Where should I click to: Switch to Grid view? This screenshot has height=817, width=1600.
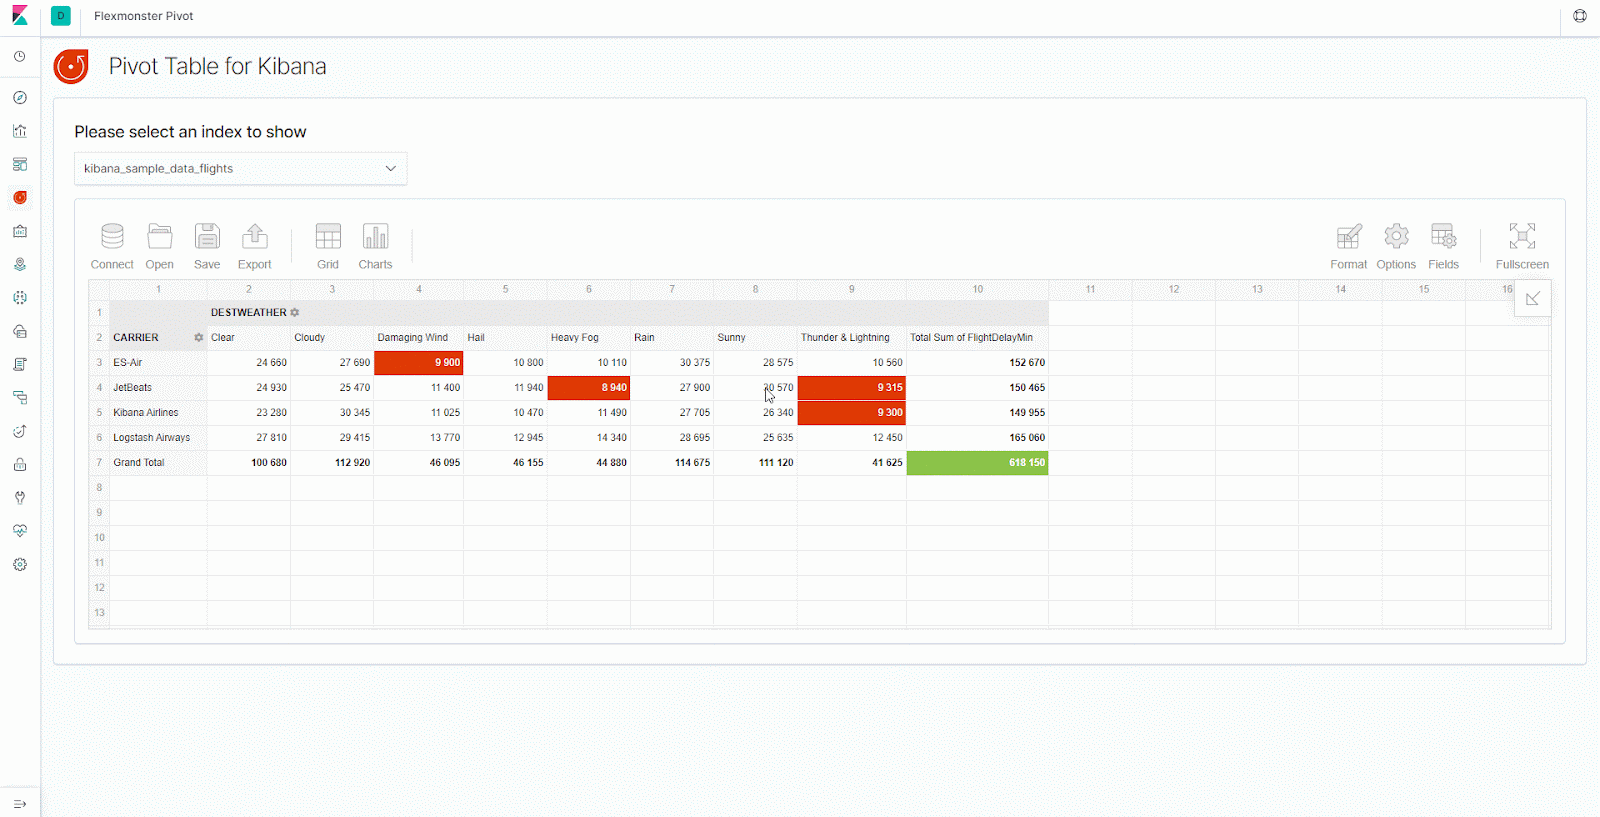click(x=328, y=246)
